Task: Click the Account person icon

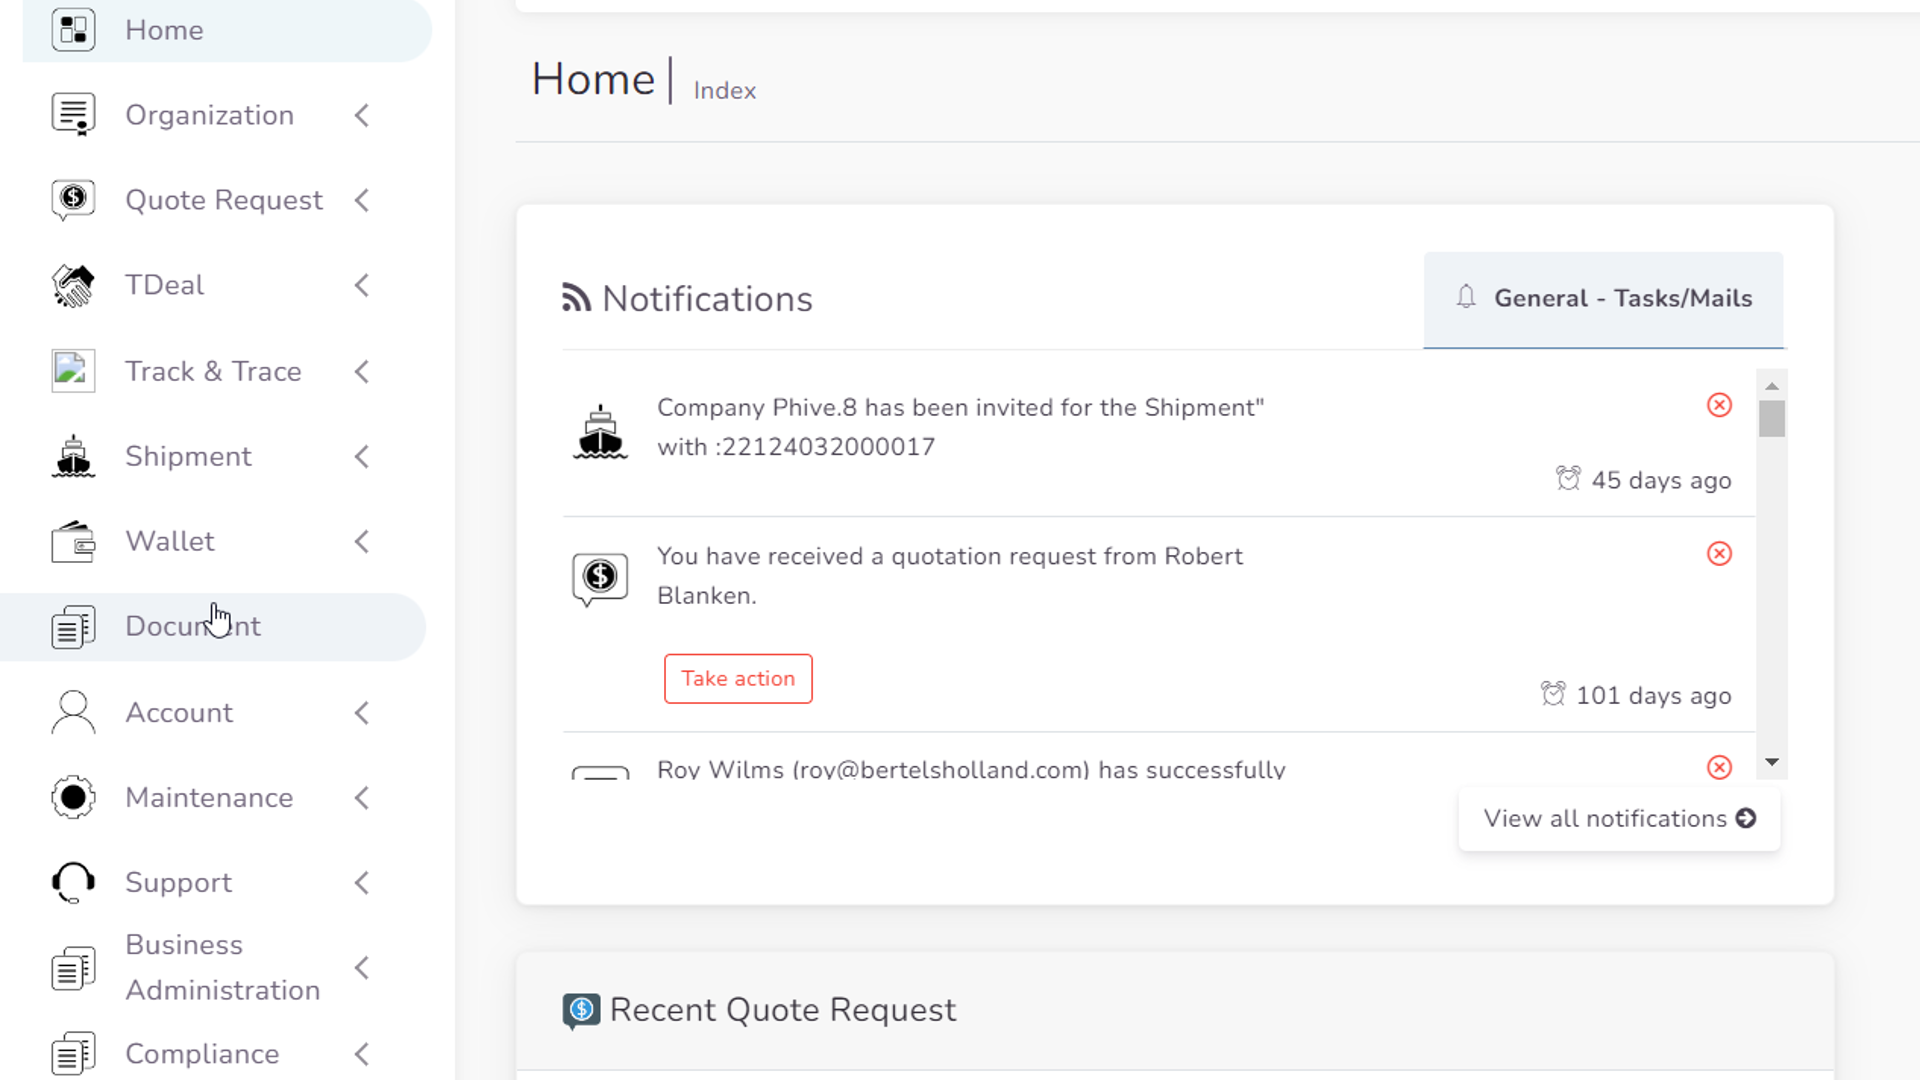Action: [73, 713]
